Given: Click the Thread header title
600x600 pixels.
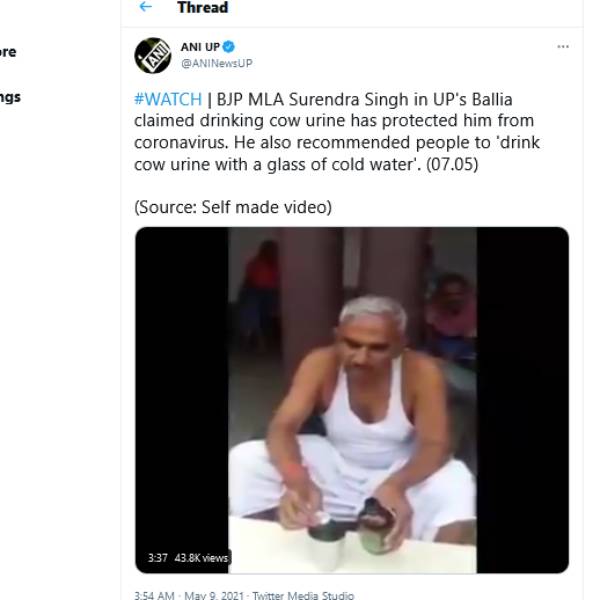Looking at the screenshot, I should 202,8.
